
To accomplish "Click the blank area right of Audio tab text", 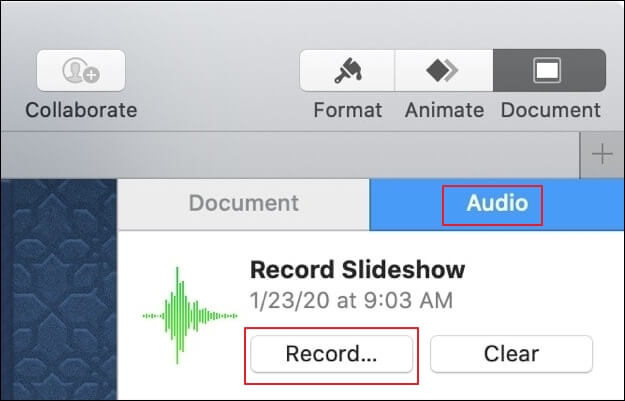I will [583, 204].
